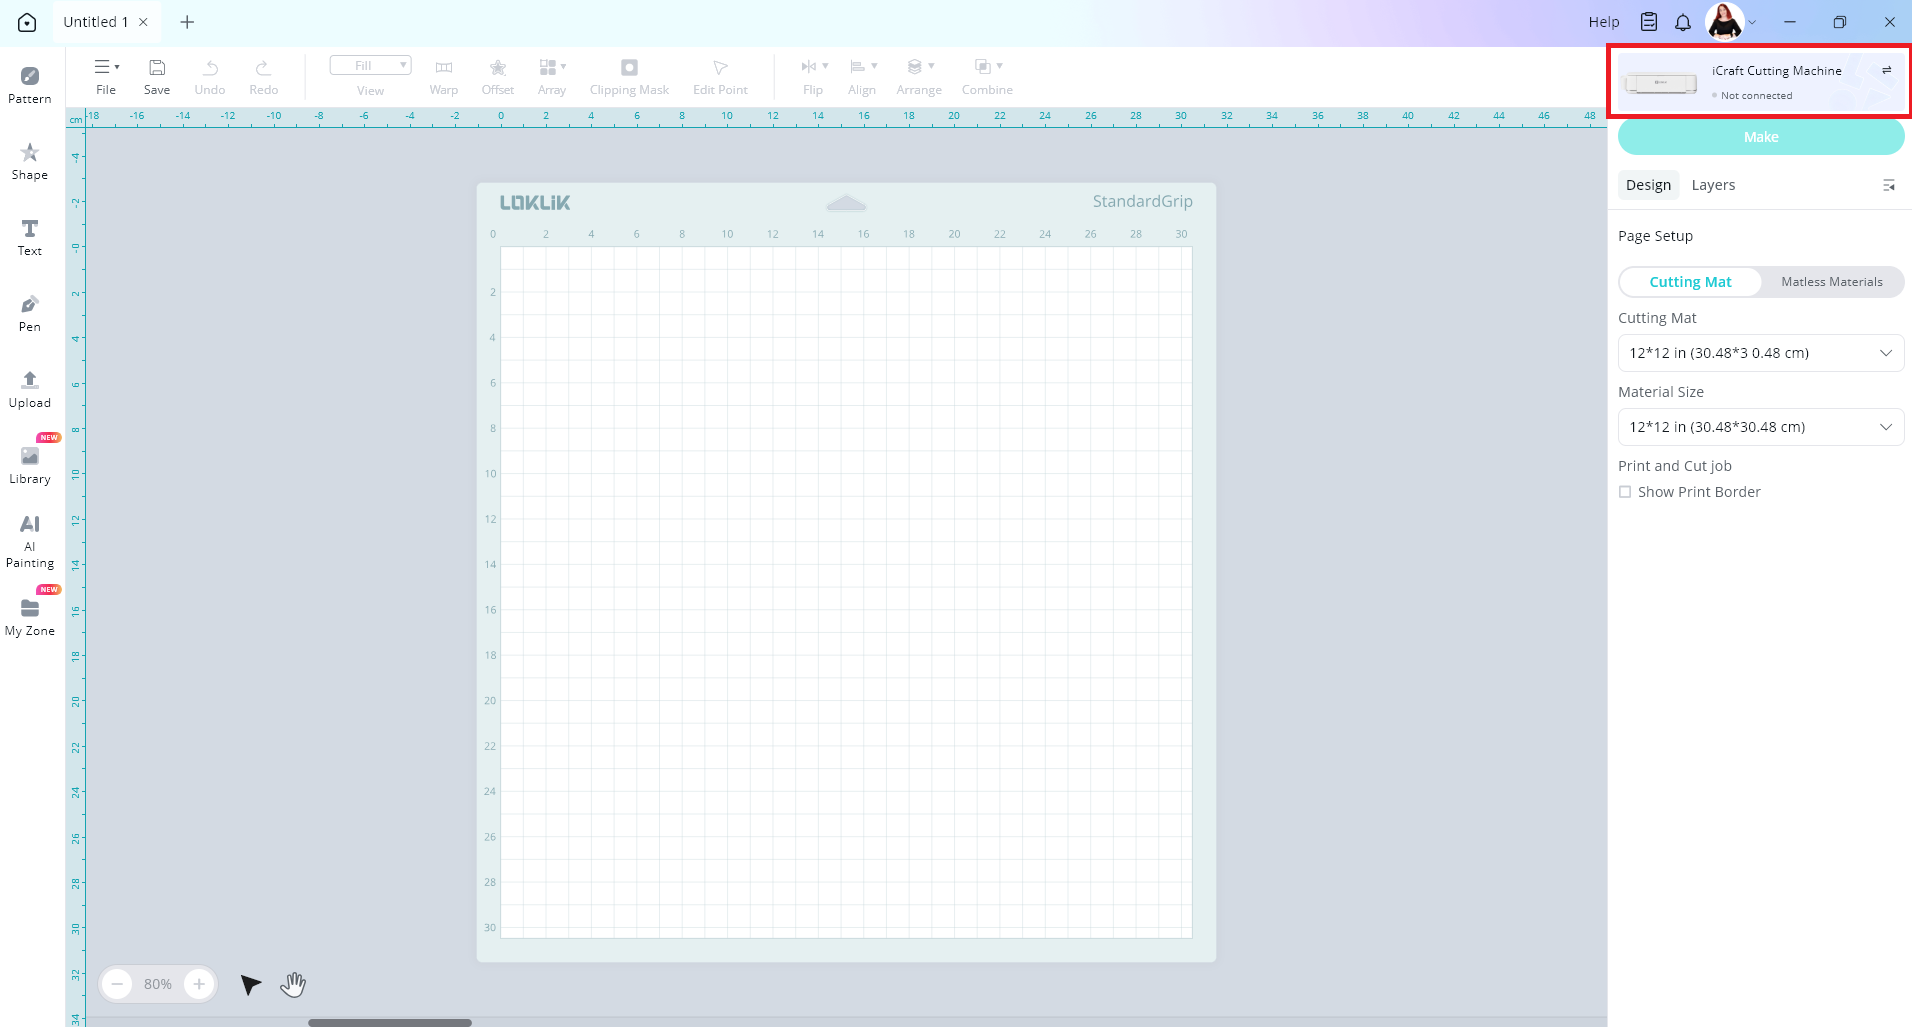Enable the Show Print Border checkbox

pos(1625,492)
